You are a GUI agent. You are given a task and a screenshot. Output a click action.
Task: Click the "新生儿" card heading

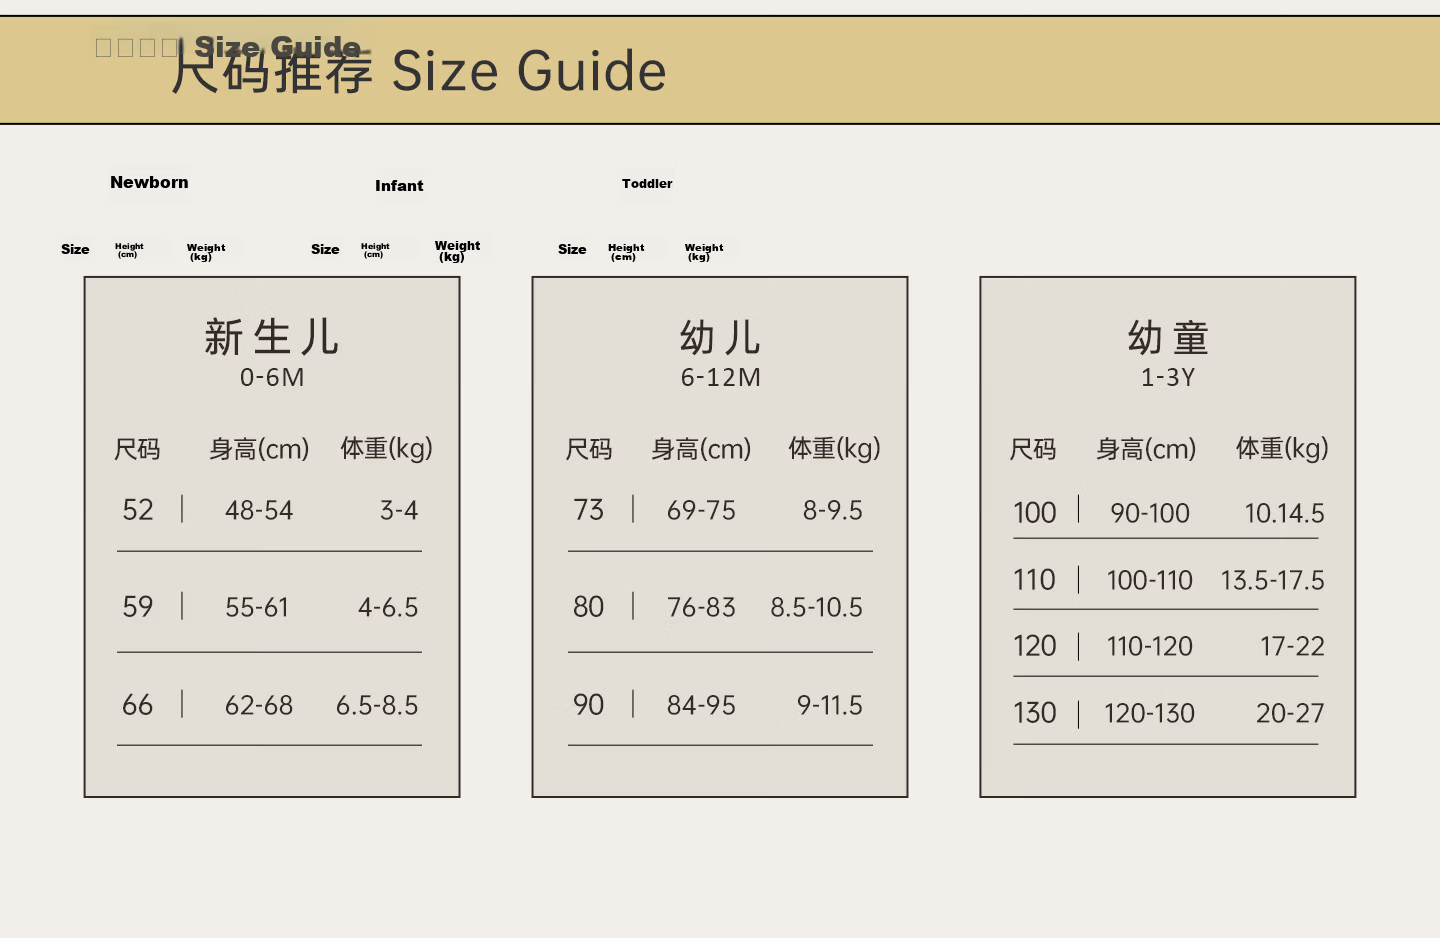coord(272,337)
